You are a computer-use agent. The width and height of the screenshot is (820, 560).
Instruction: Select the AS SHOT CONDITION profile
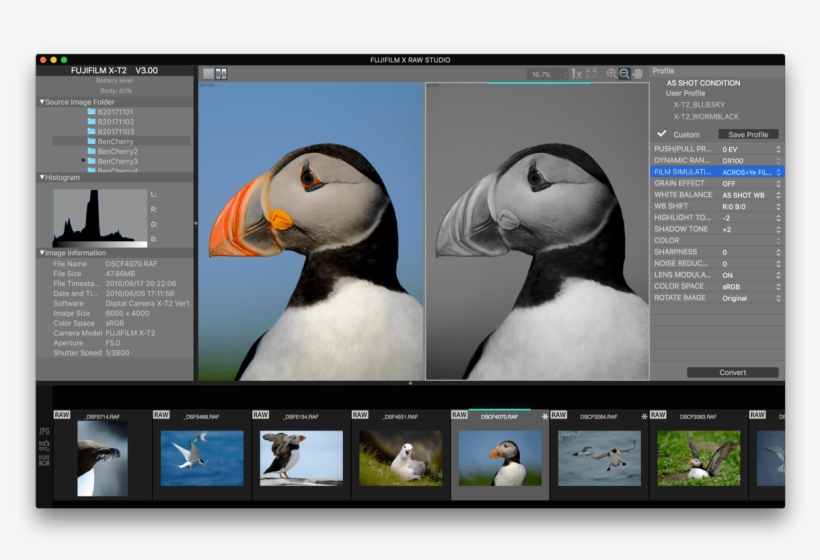point(703,83)
